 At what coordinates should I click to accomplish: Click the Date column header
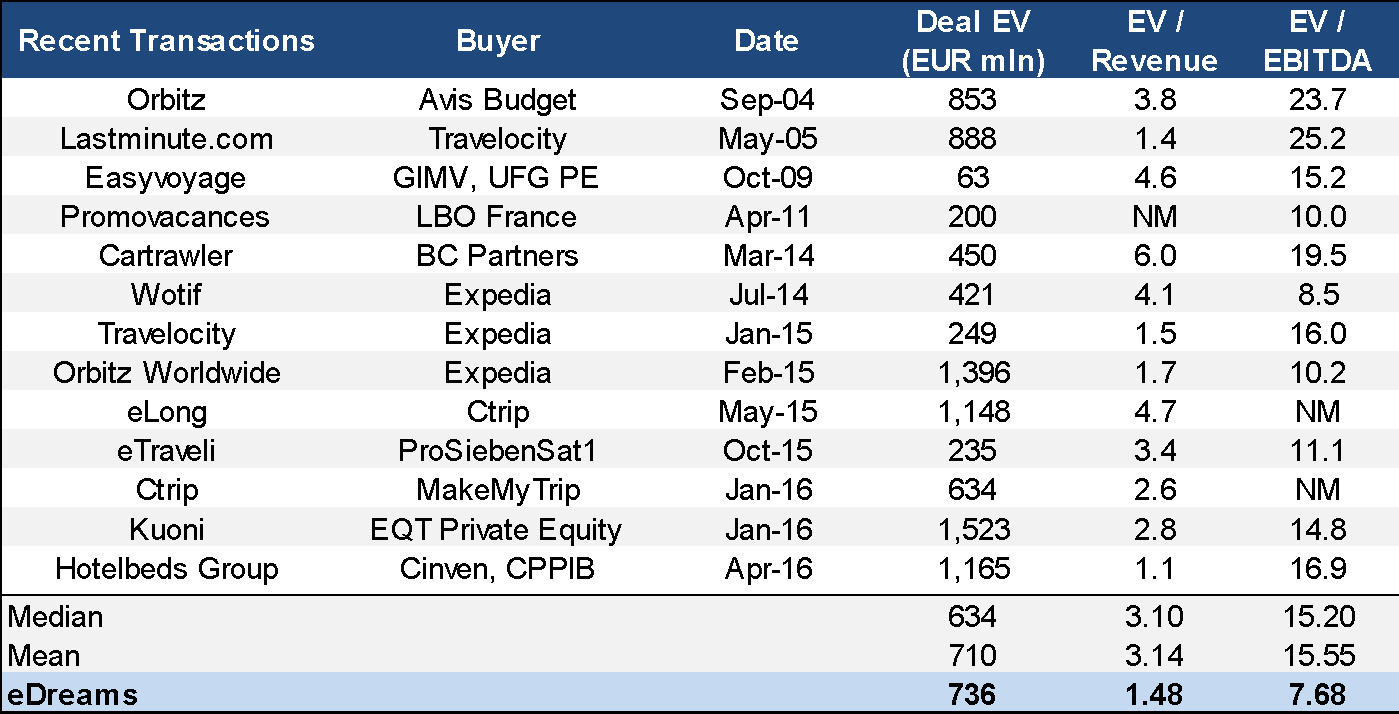tap(767, 41)
